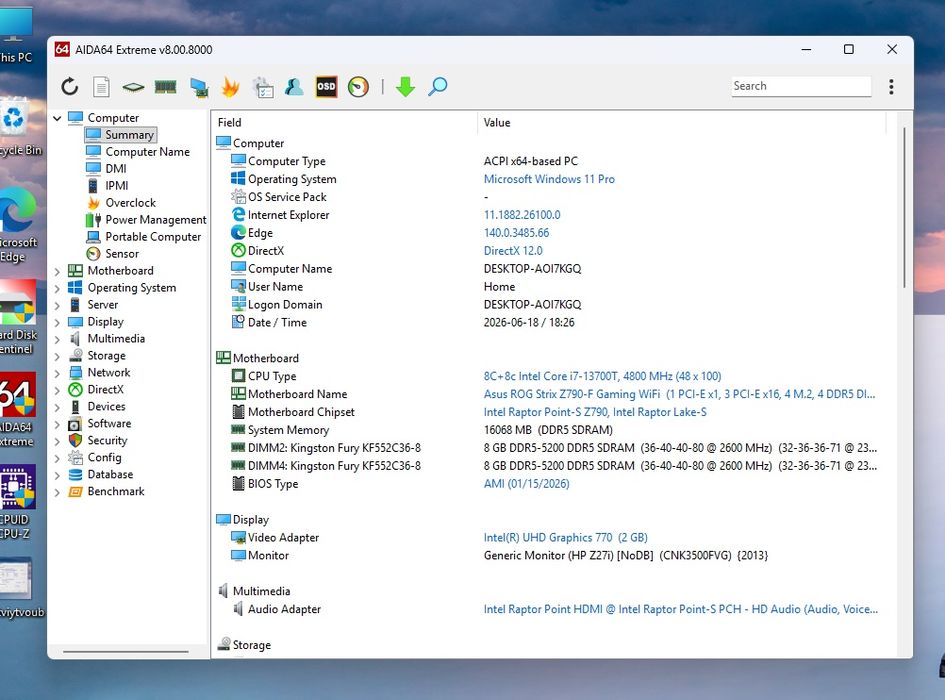The height and width of the screenshot is (700, 945).
Task: Open the Edge version 140.0.3485.66 link
Action: coord(516,233)
